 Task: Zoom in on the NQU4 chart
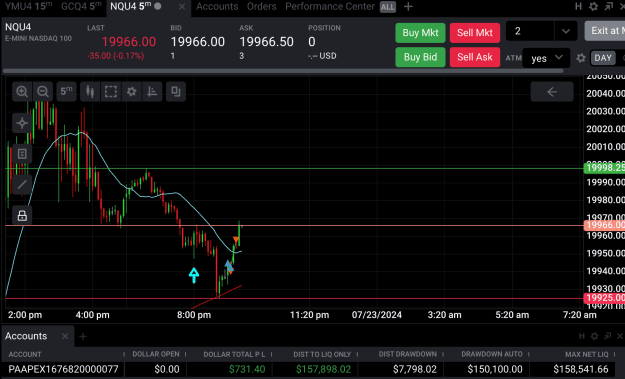coord(22,92)
